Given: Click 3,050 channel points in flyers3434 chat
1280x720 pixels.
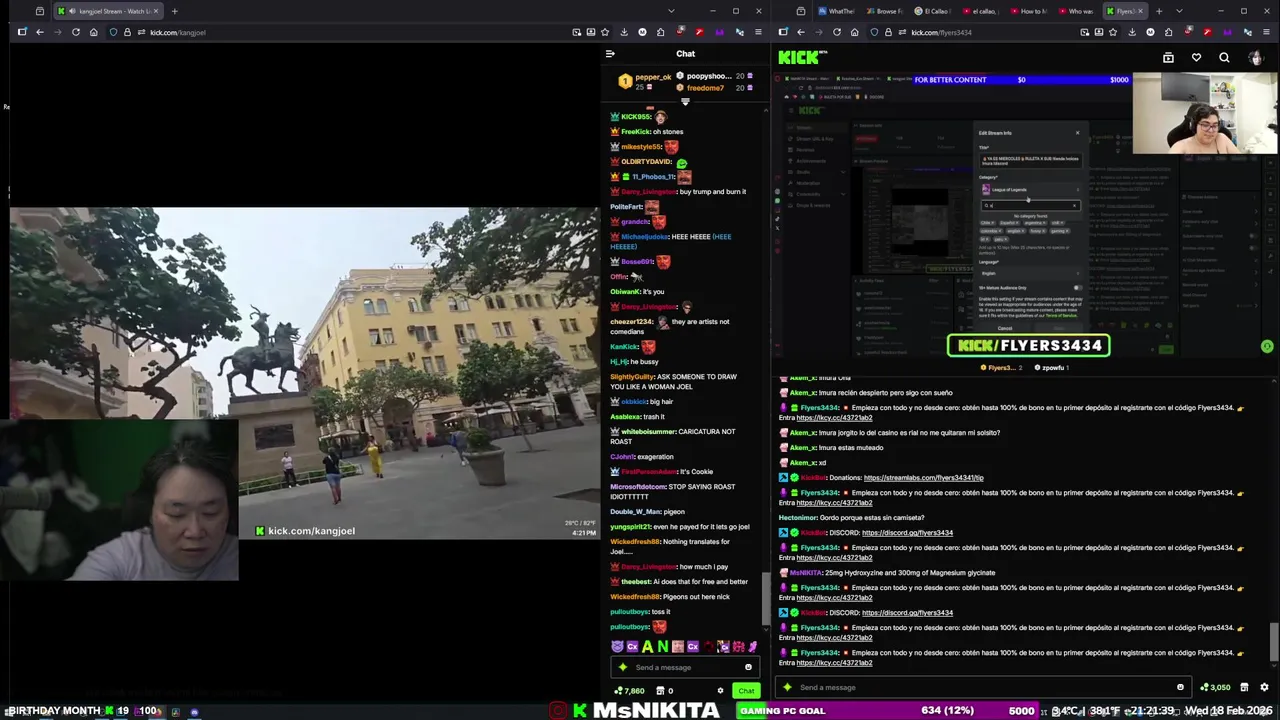Looking at the screenshot, I should pos(1216,687).
